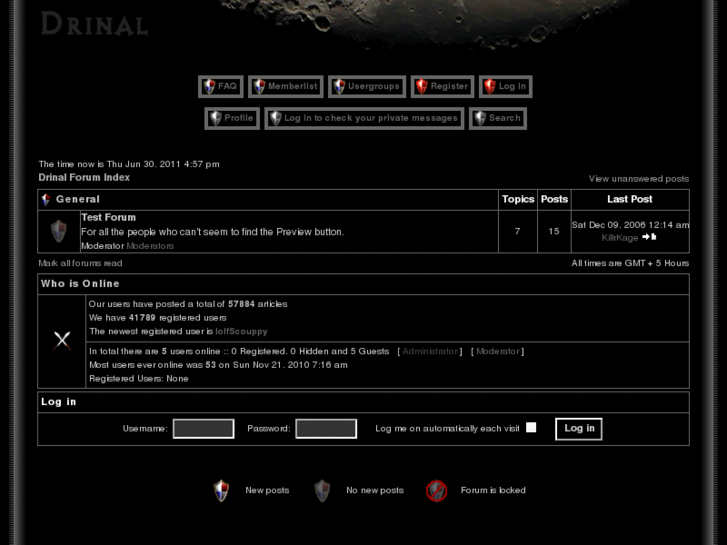Click the red shield icon beside top Log in
Image resolution: width=727 pixels, height=545 pixels.
point(490,86)
